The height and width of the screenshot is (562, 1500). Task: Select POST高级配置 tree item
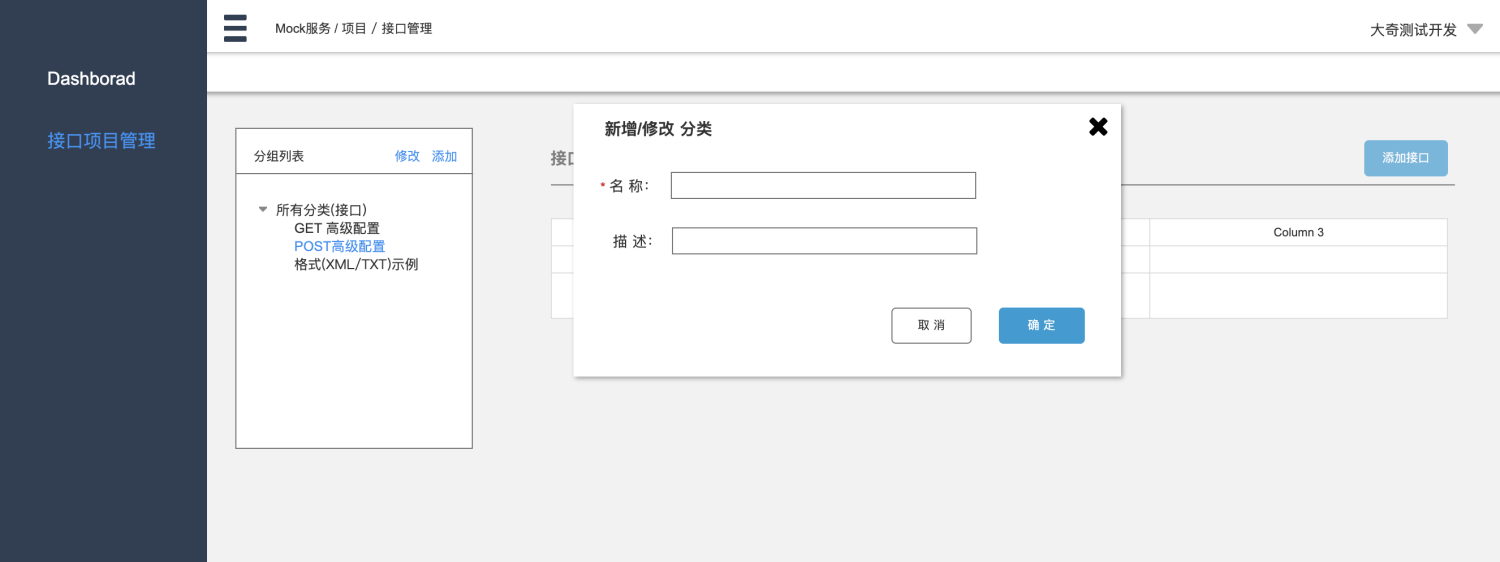point(339,246)
